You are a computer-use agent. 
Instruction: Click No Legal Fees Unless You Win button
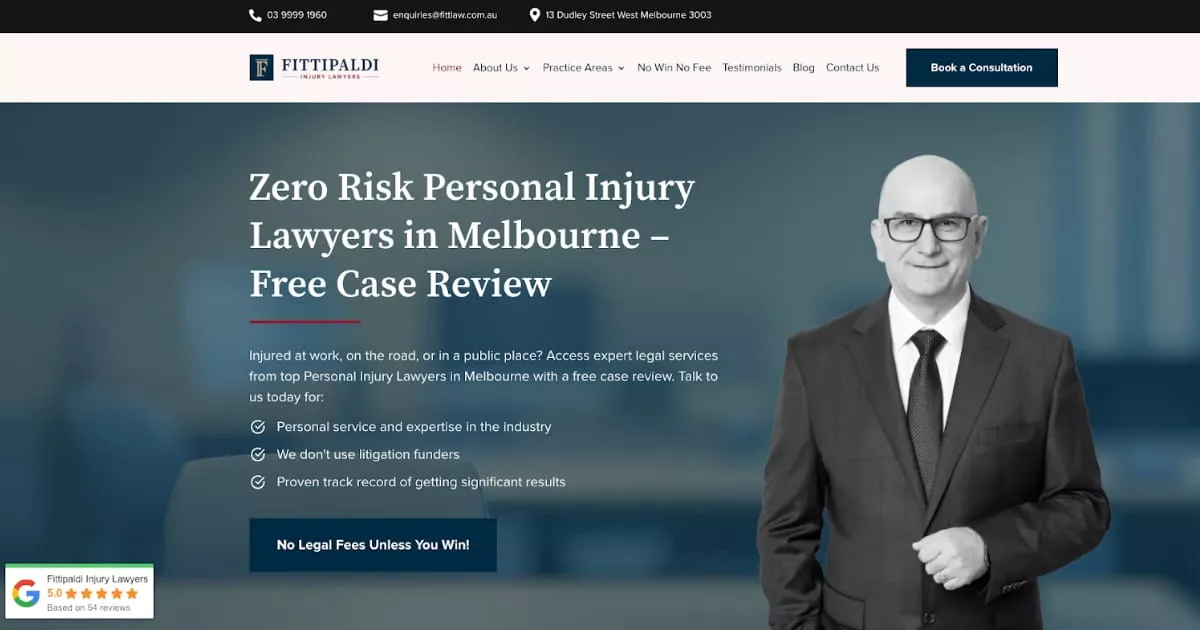pos(373,545)
